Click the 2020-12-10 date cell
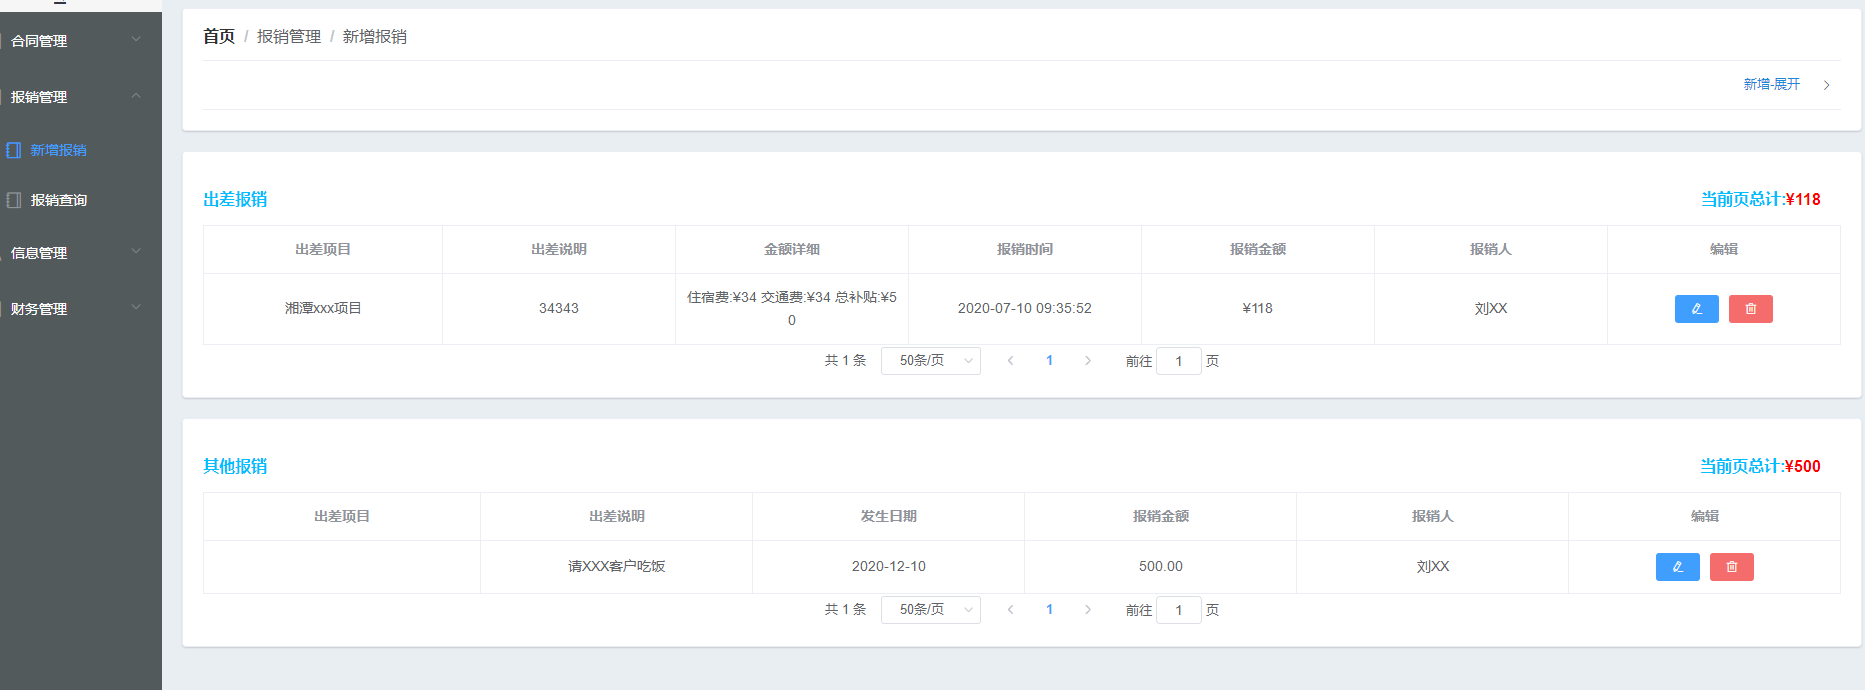Screen dimensions: 1865x690 point(889,567)
